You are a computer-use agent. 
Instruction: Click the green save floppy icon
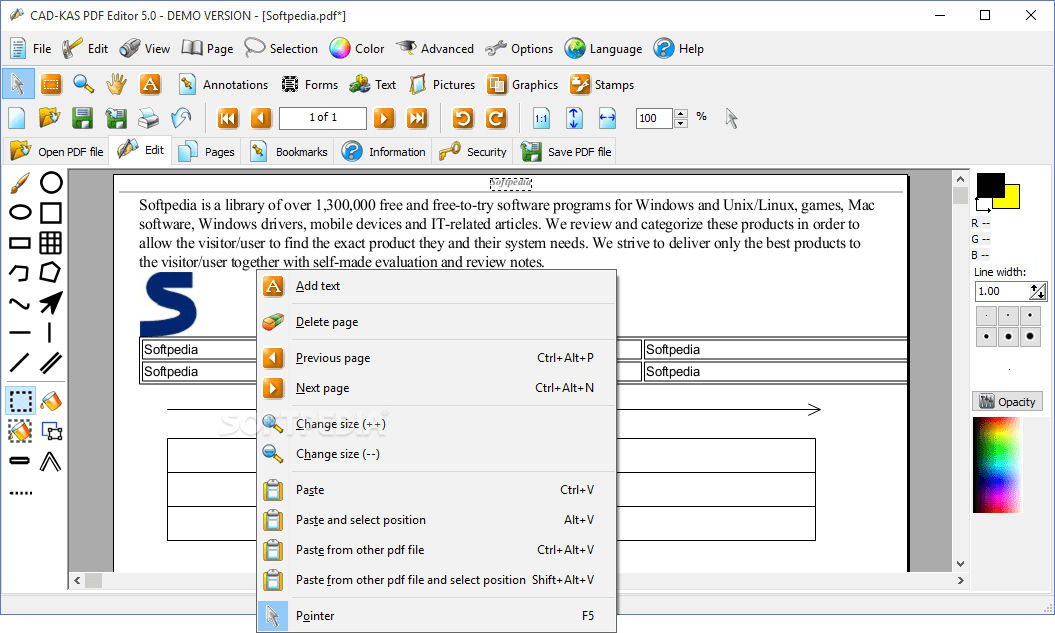coord(83,118)
